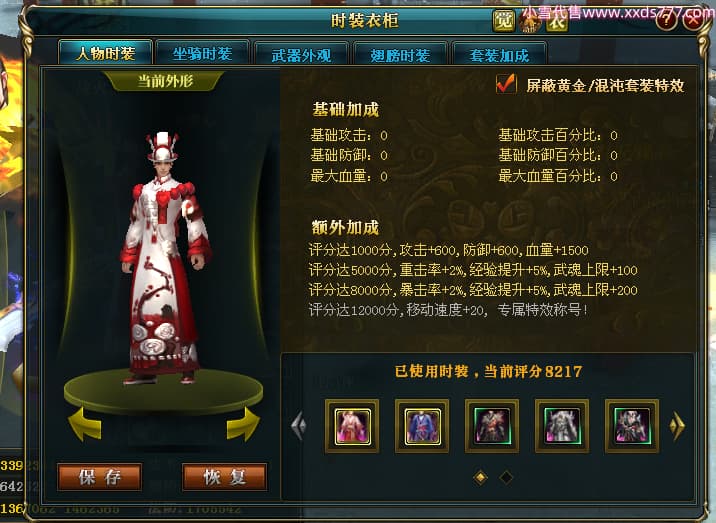The height and width of the screenshot is (523, 716).
Task: Open the question mark help icon
Action: (x=667, y=21)
